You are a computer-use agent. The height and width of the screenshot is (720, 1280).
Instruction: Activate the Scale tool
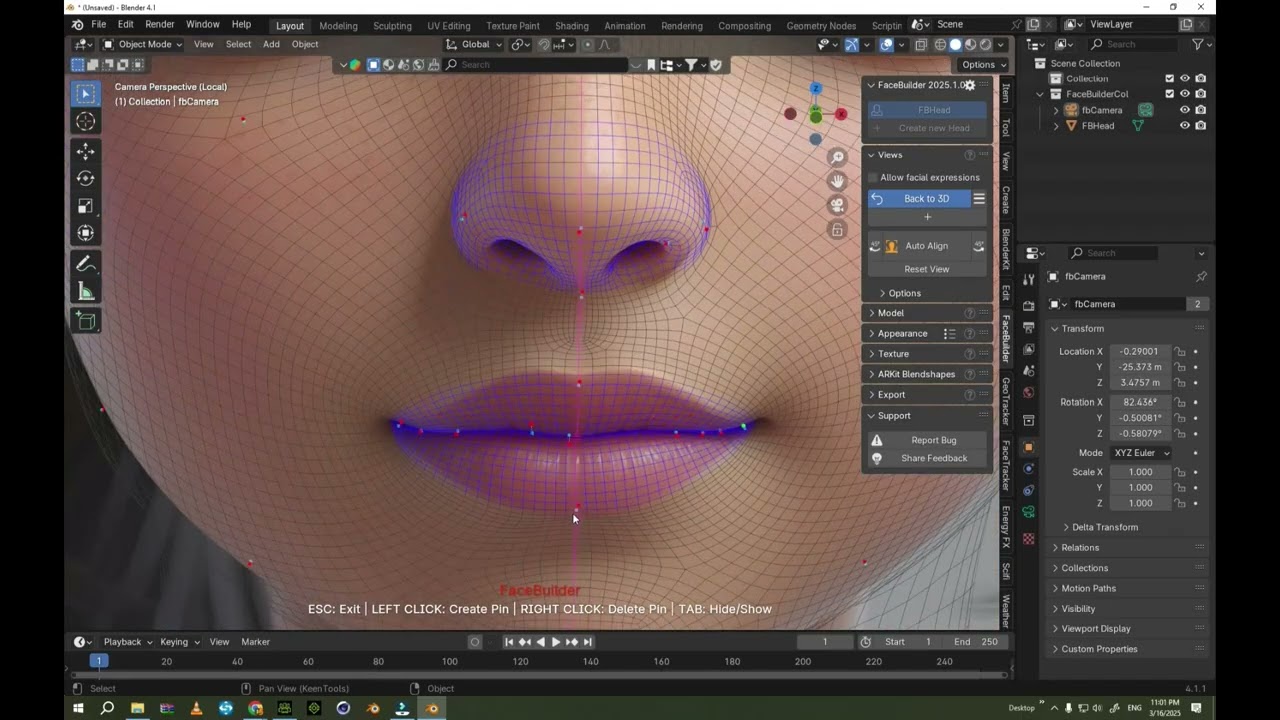pos(85,206)
